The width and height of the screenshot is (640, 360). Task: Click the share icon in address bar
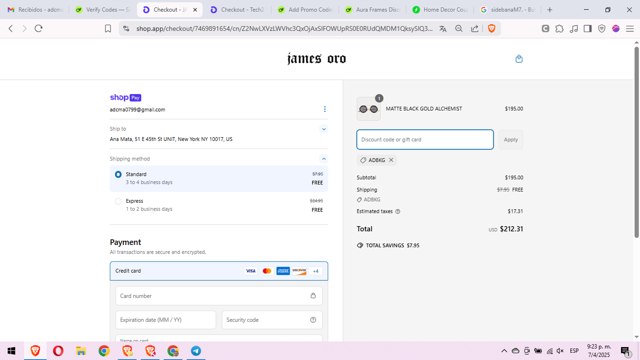click(x=475, y=29)
